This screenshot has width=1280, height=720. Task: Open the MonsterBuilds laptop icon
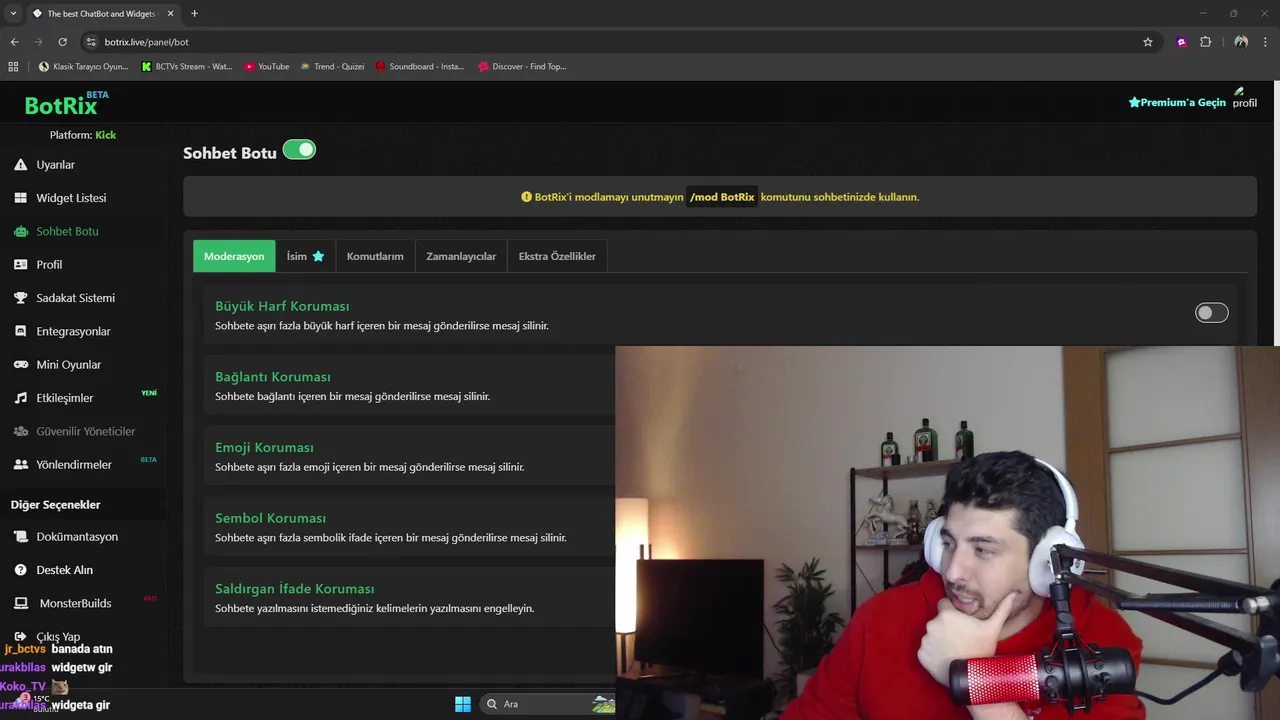coord(20,603)
